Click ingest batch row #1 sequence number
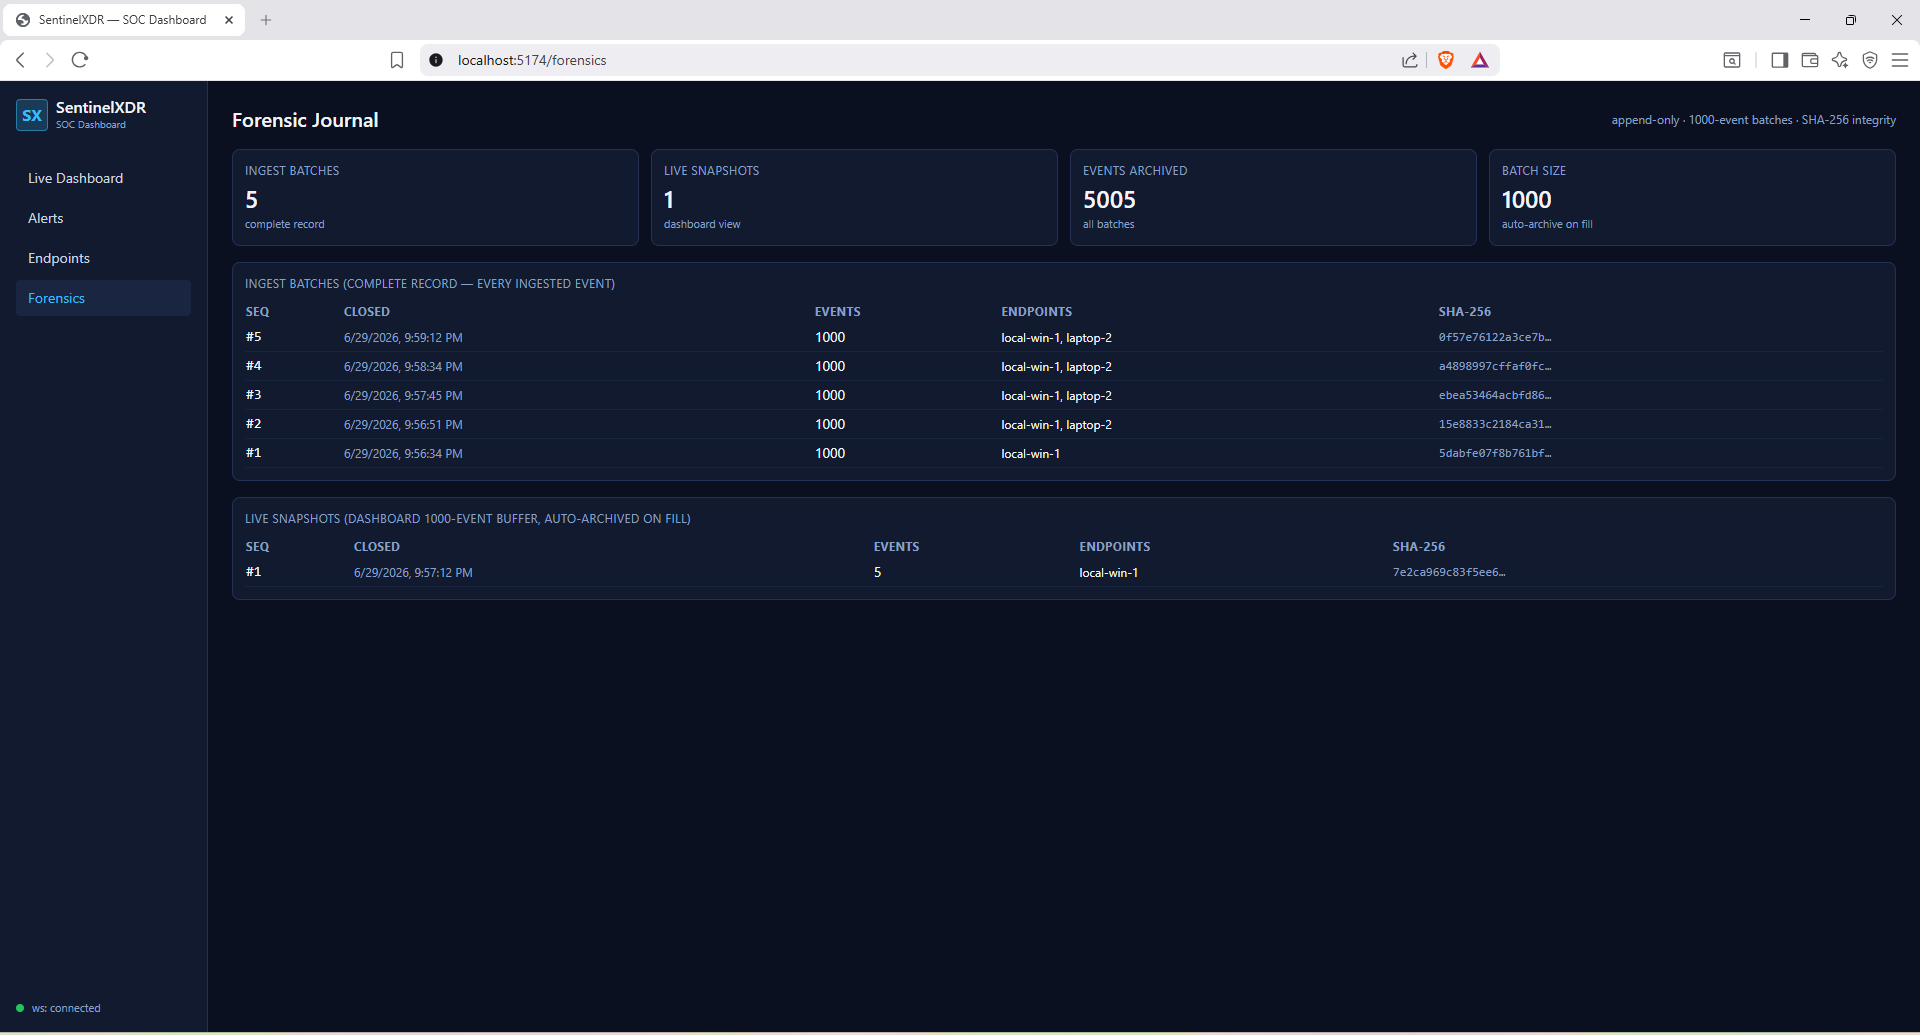Image resolution: width=1920 pixels, height=1035 pixels. 254,453
